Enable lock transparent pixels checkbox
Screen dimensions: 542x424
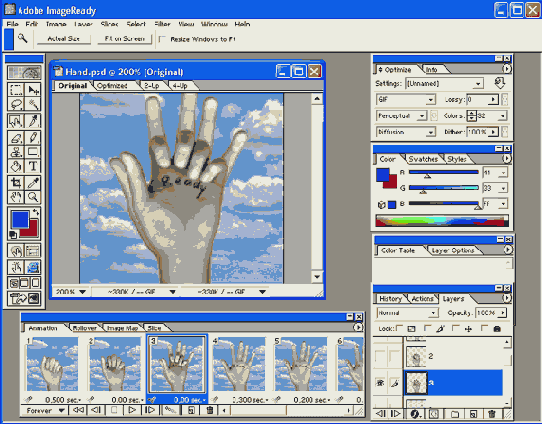click(399, 328)
